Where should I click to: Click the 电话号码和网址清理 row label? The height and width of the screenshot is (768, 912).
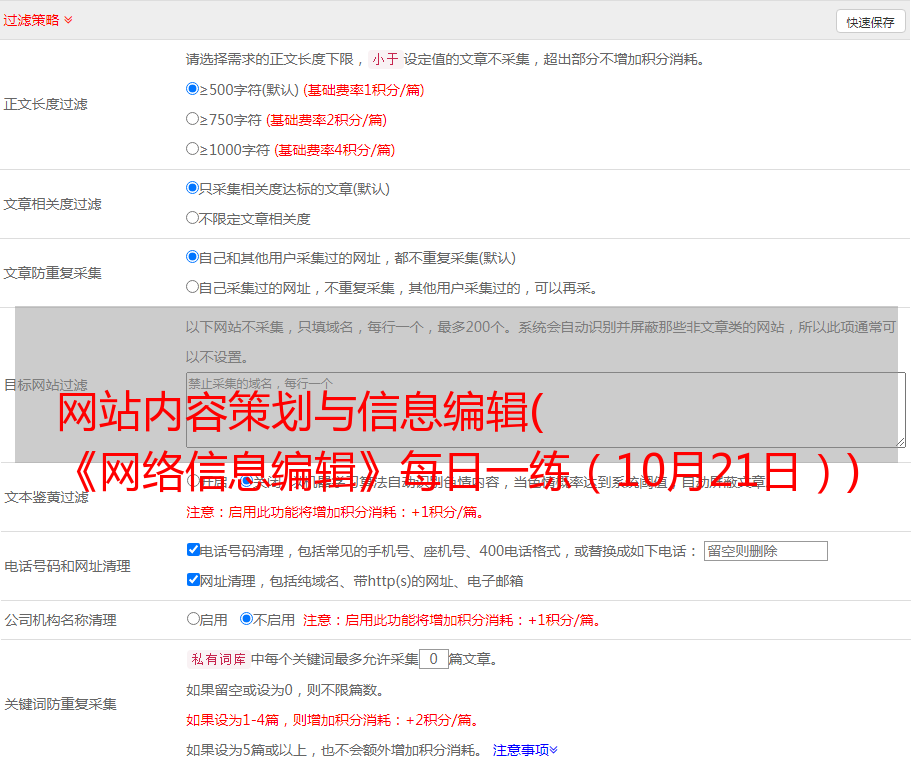[67, 566]
